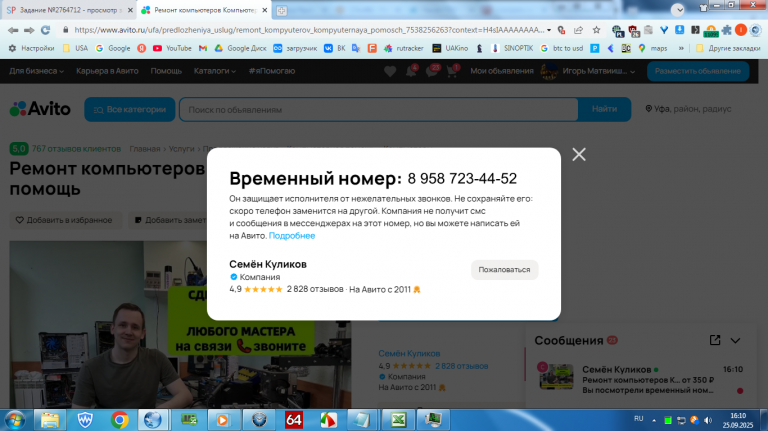This screenshot has height=431, width=768.
Task: Switch to the Задание №2764712 tab
Action: tap(68, 10)
